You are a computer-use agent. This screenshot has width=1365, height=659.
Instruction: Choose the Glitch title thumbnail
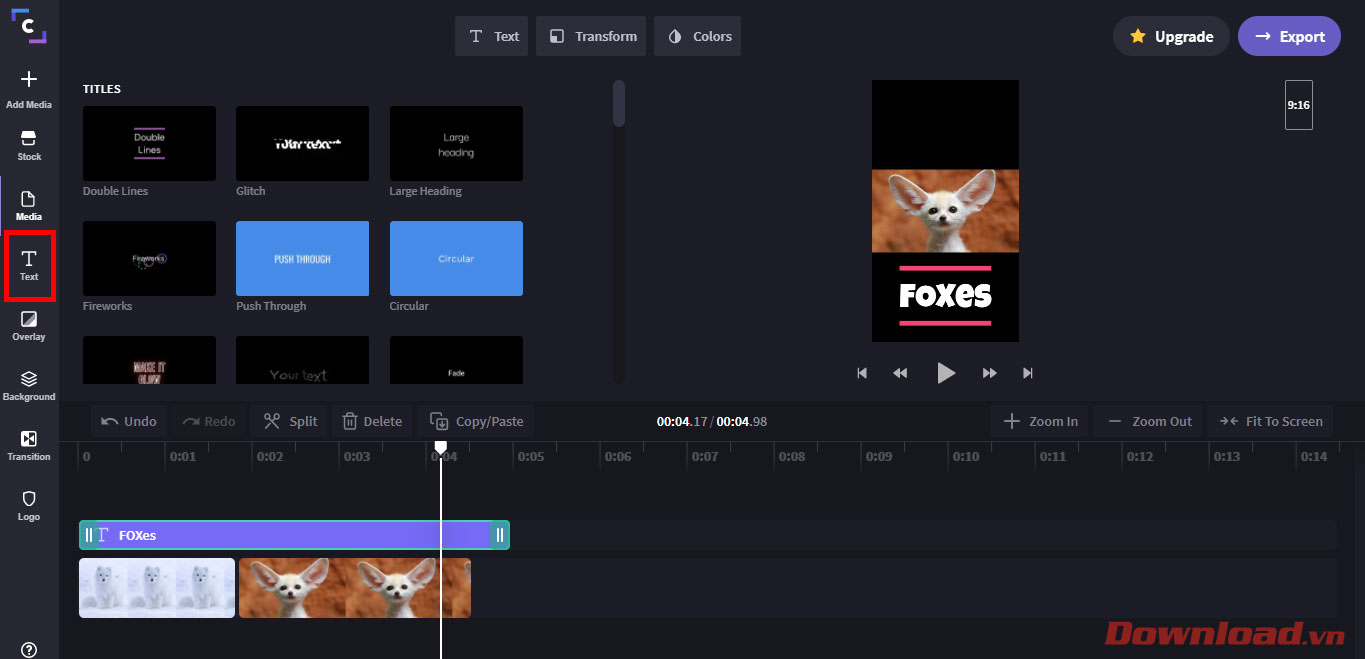pyautogui.click(x=302, y=144)
